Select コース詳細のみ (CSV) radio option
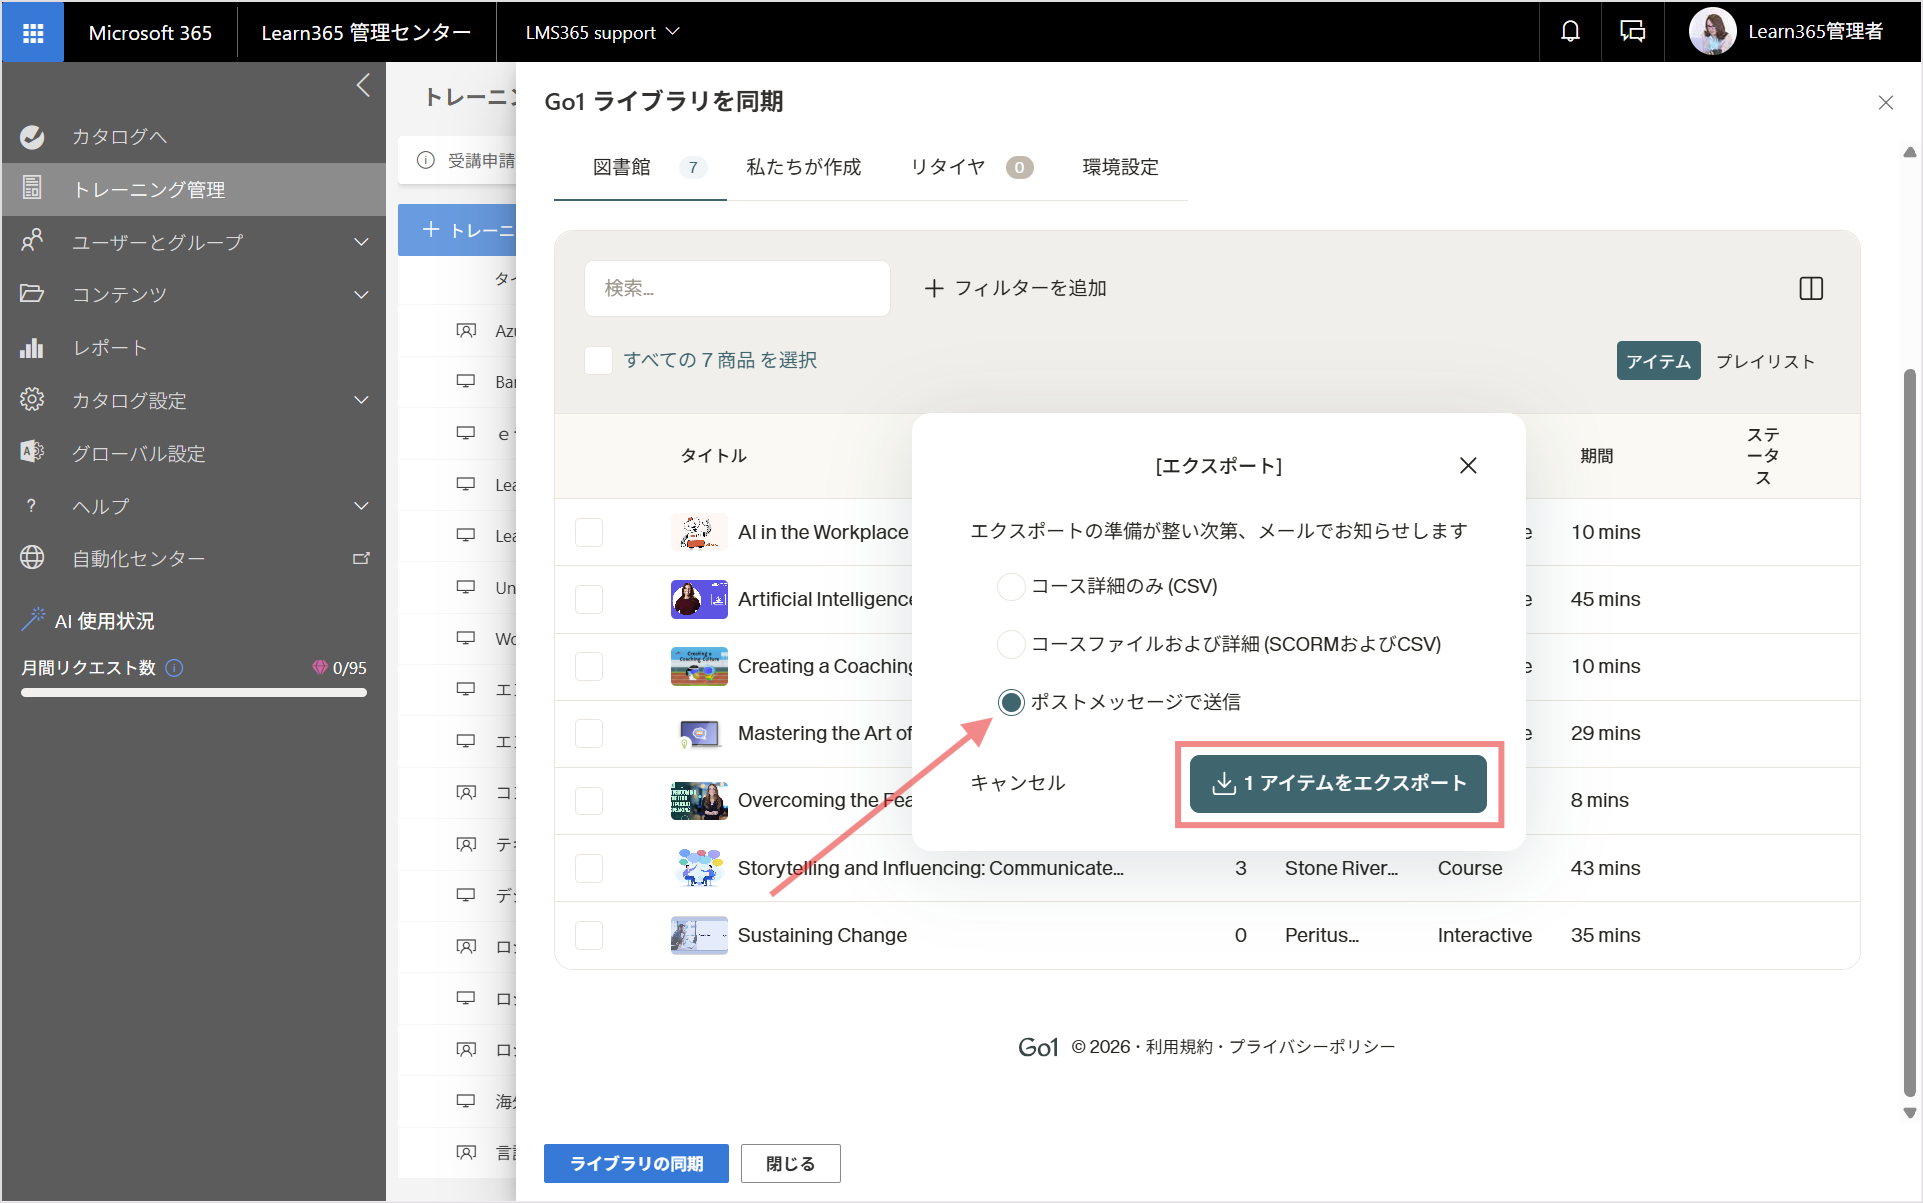The height and width of the screenshot is (1203, 1923). tap(1011, 587)
